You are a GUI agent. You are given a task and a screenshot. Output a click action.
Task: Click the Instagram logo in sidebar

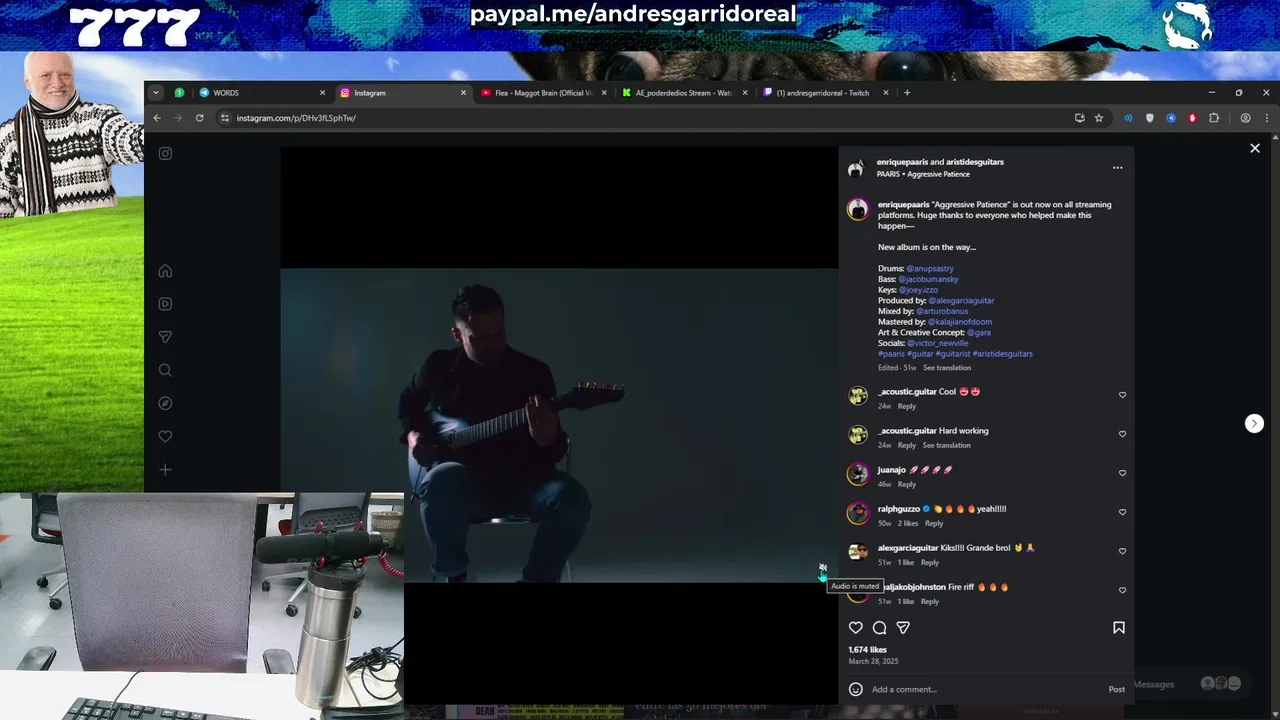point(165,153)
